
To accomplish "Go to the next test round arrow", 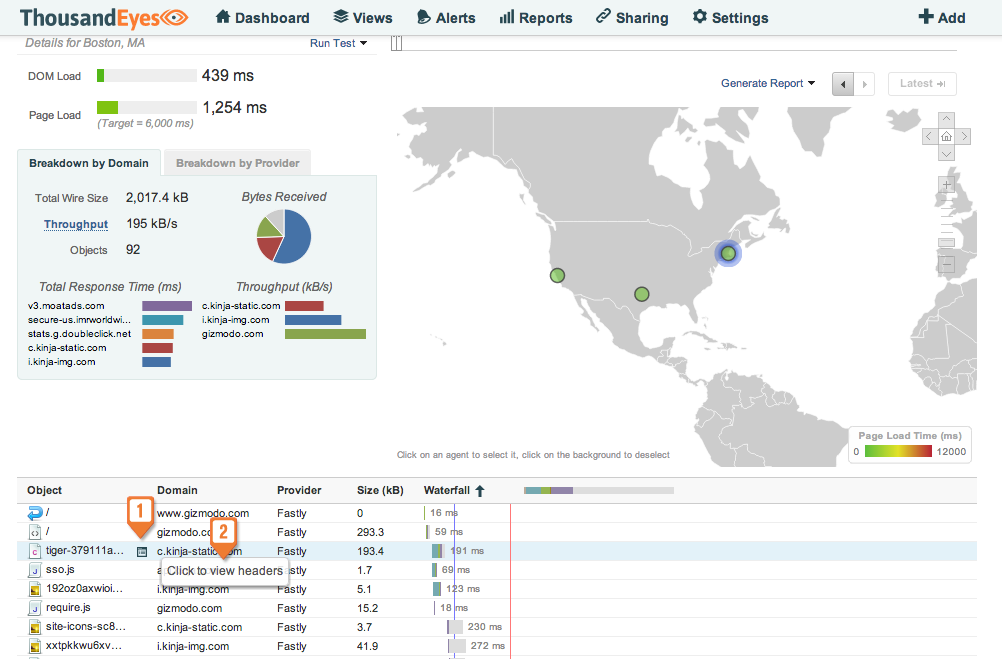I will click(864, 84).
